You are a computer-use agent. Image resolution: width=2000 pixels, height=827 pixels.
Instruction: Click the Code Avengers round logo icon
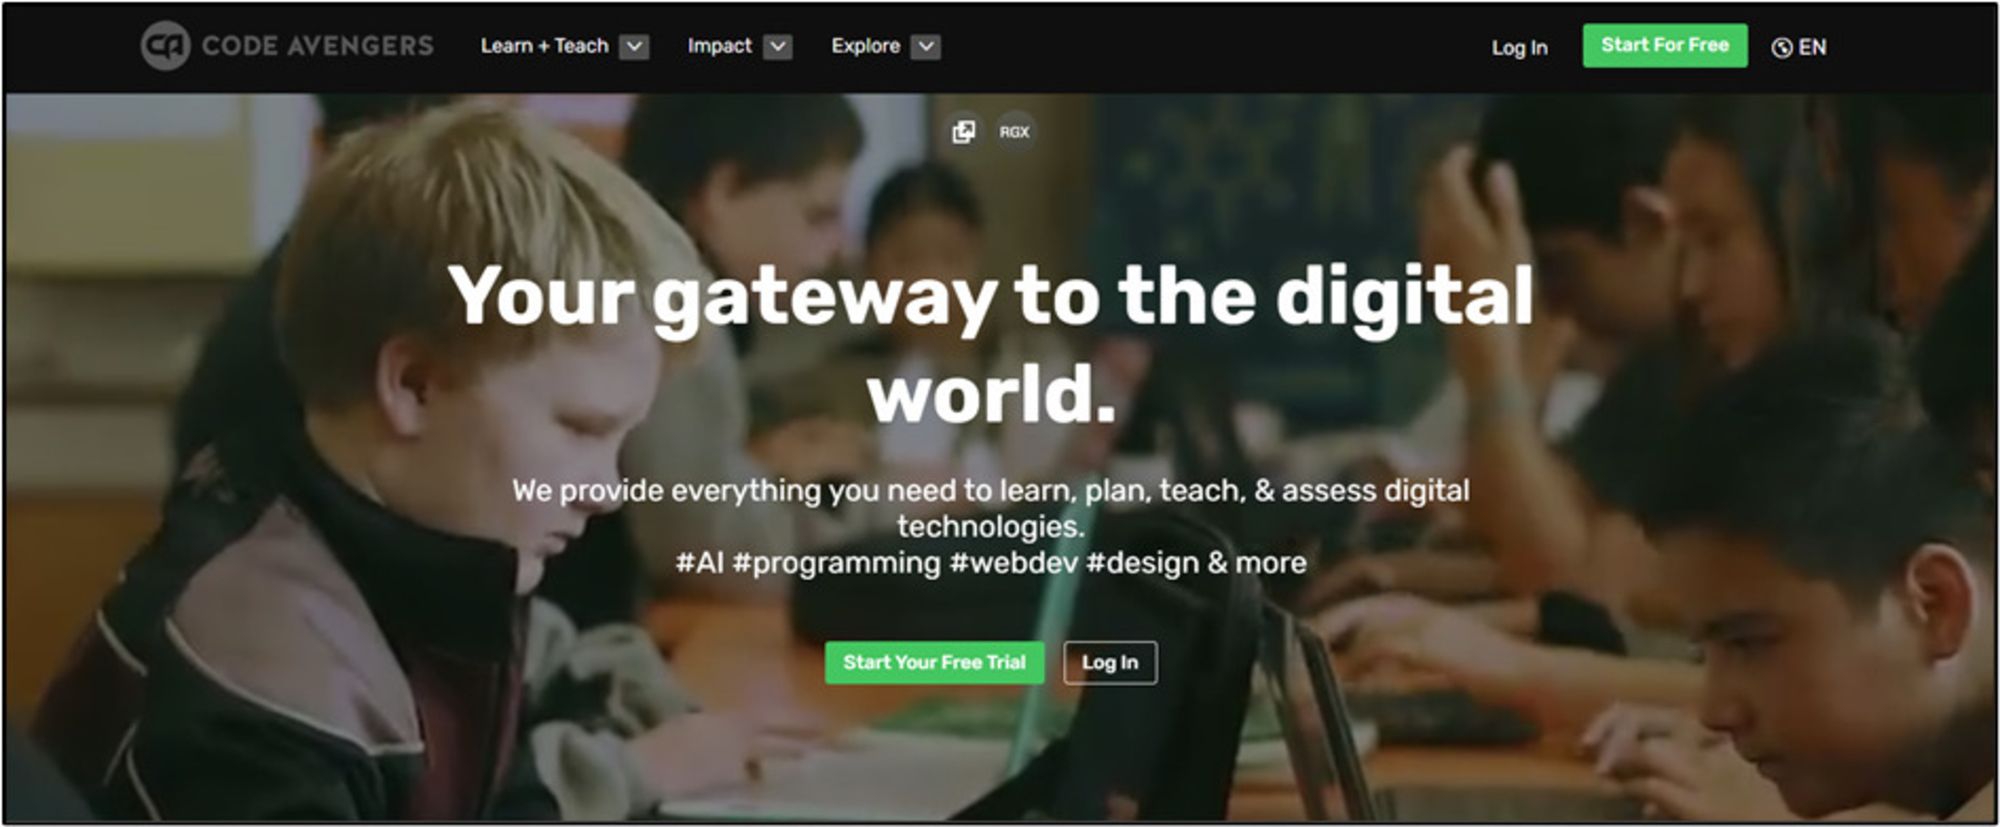point(165,46)
